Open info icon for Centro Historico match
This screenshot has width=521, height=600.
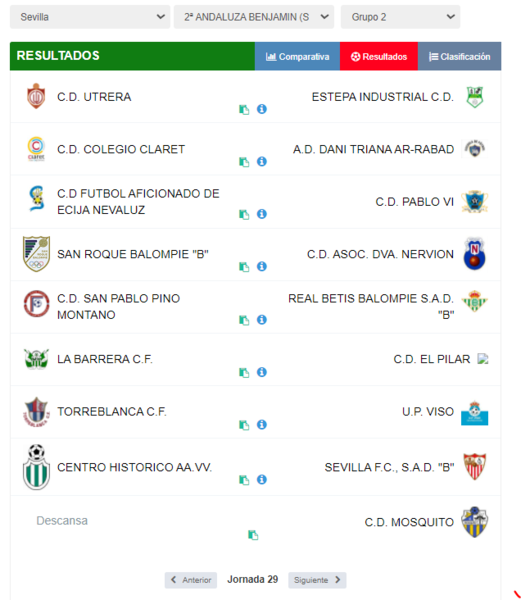(262, 479)
